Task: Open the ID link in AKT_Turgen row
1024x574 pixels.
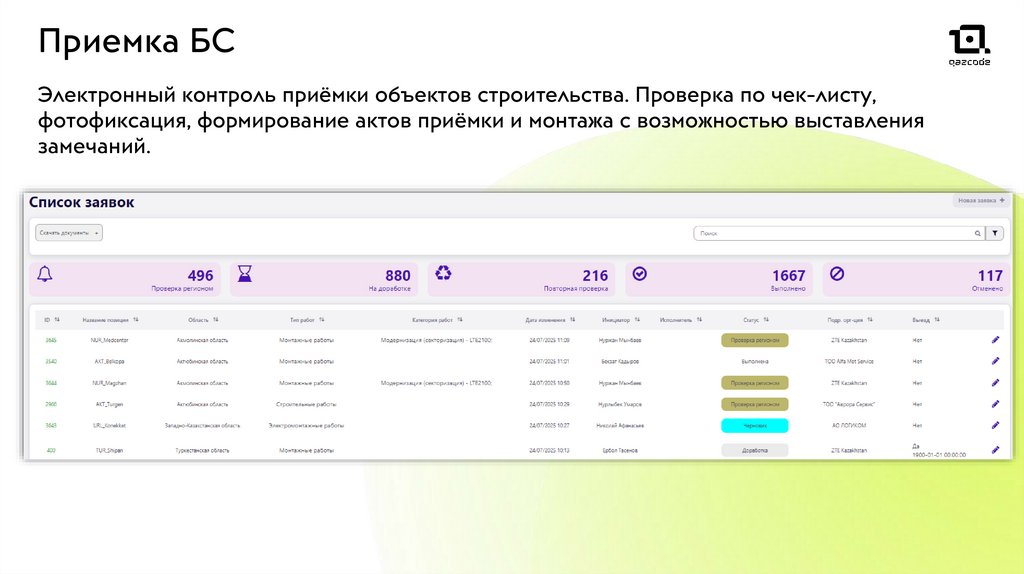Action: click(51, 404)
